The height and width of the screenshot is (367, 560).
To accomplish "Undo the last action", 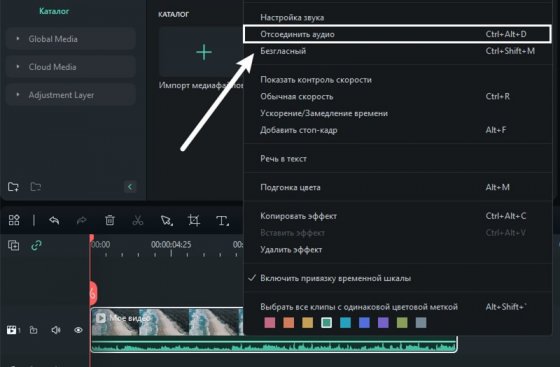I will click(54, 220).
